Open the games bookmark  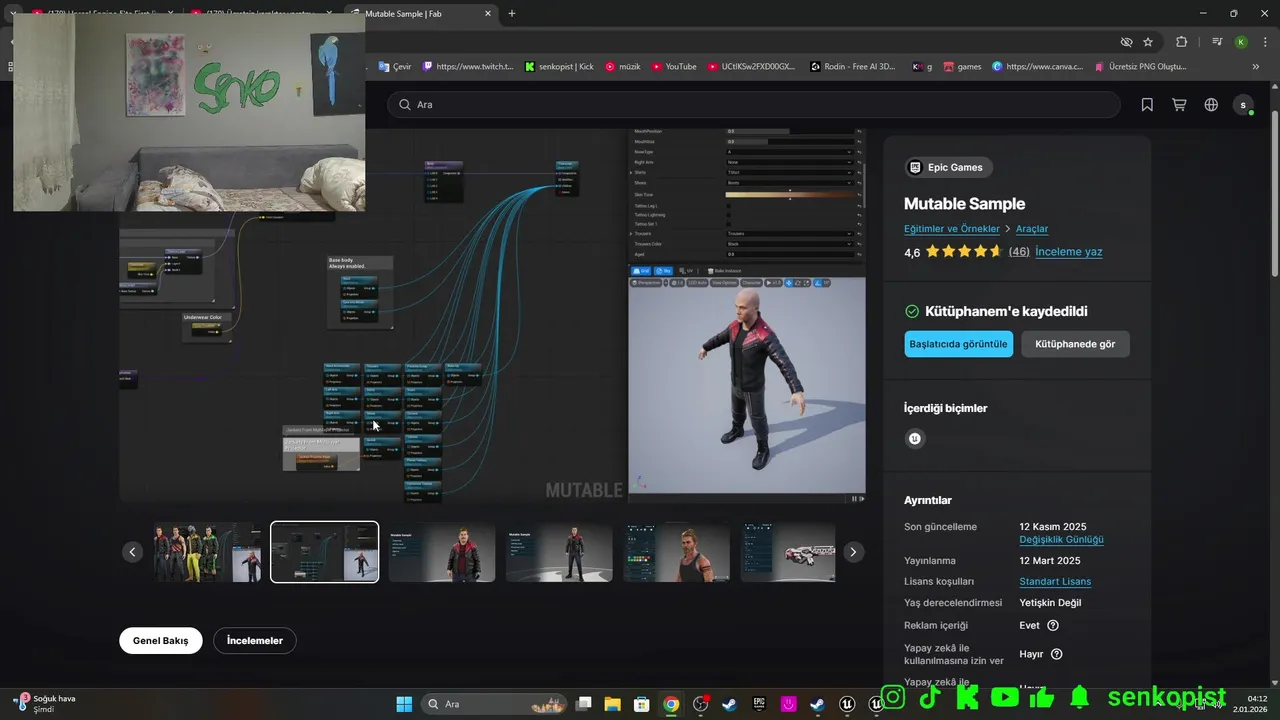[961, 66]
